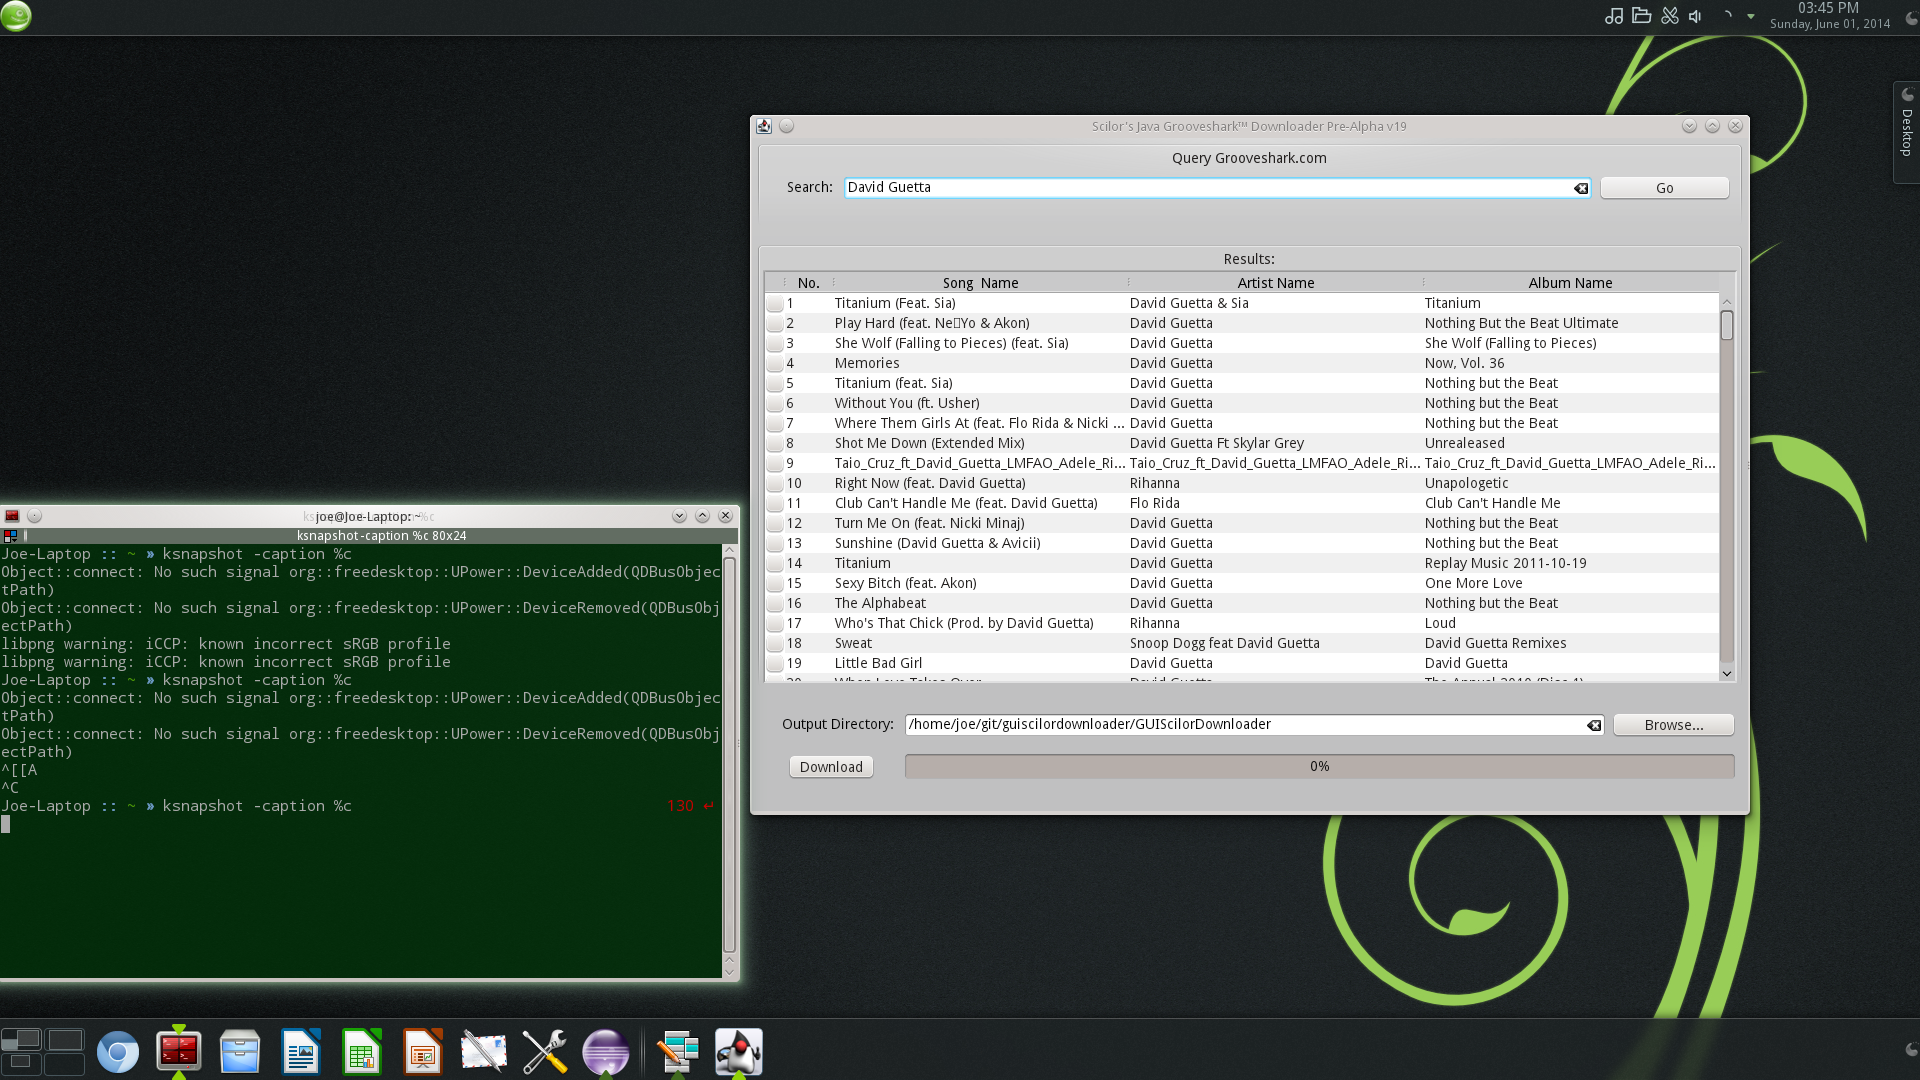The width and height of the screenshot is (1920, 1080).
Task: Switch to the third virtual desktop in pager
Action: [21, 1064]
